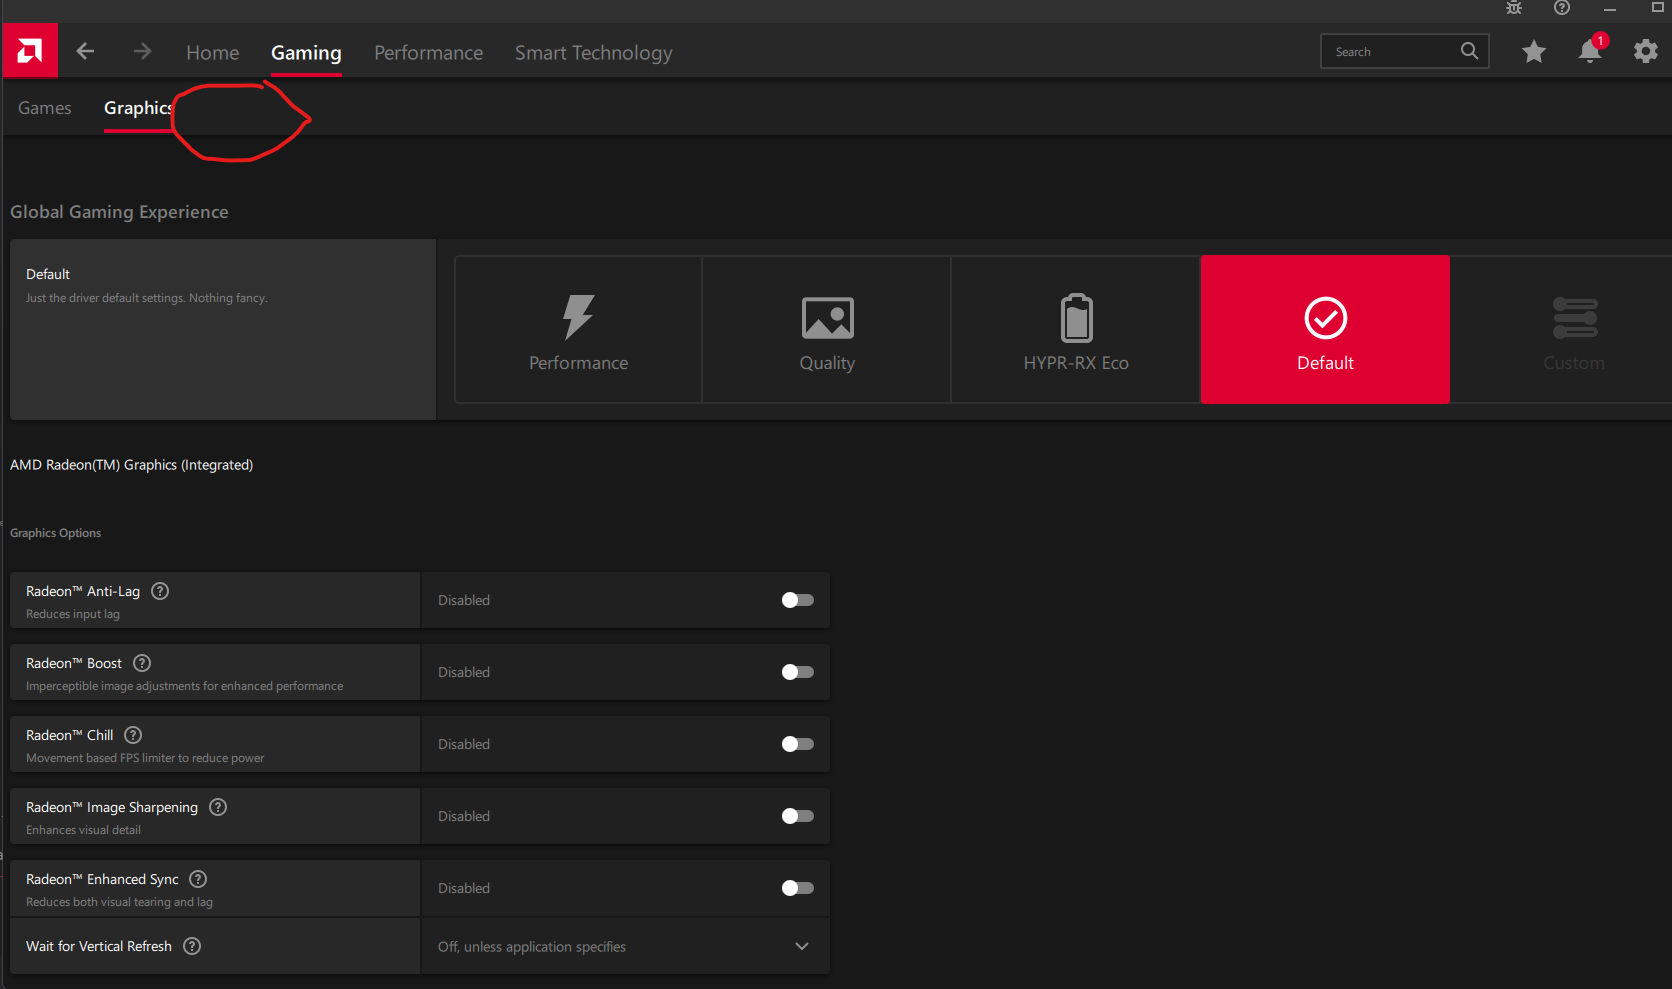Go forward with the right arrow
The width and height of the screenshot is (1672, 989).
coord(142,51)
